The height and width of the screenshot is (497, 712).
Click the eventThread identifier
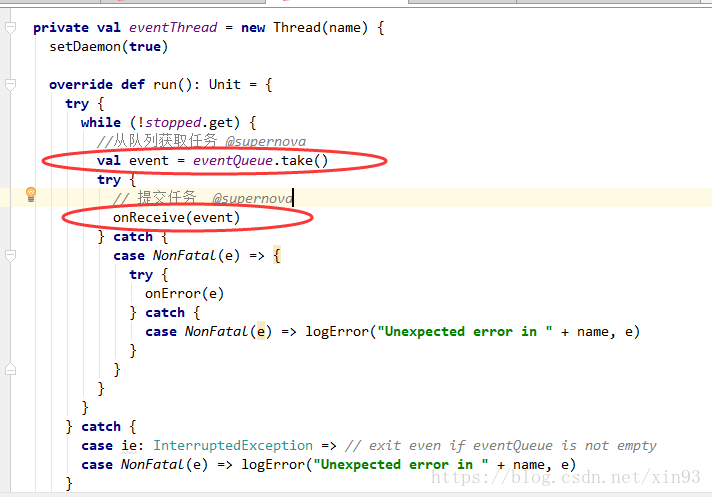(x=173, y=28)
